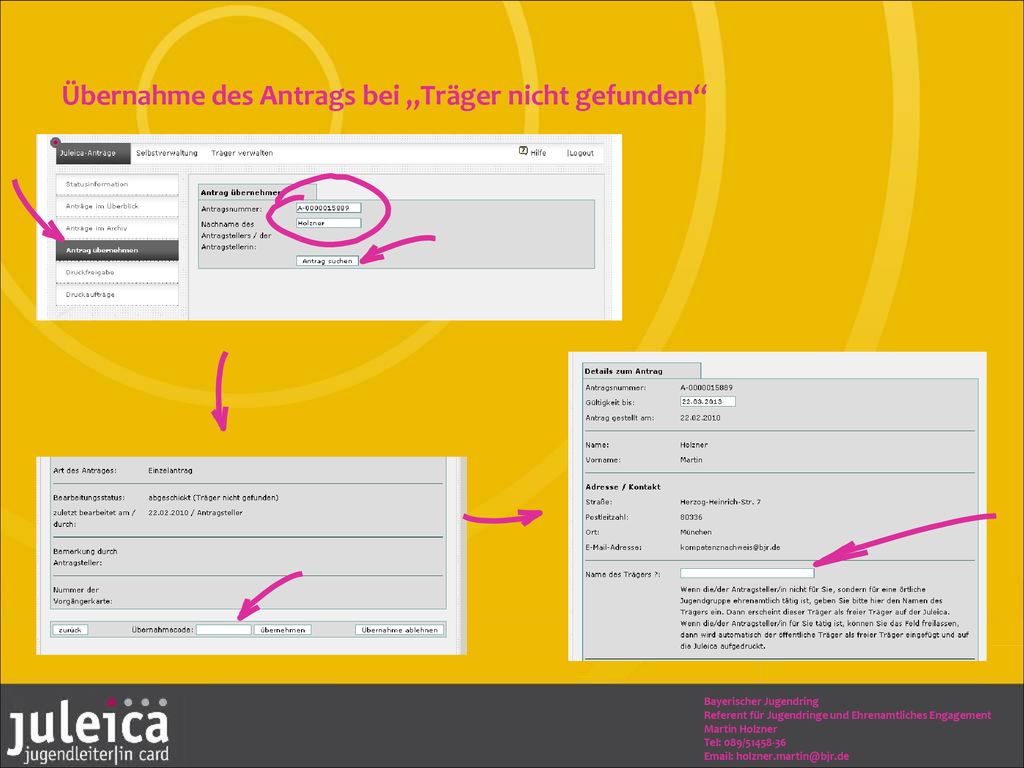Click the Übernahmecode input field
This screenshot has height=768, width=1024.
click(223, 630)
